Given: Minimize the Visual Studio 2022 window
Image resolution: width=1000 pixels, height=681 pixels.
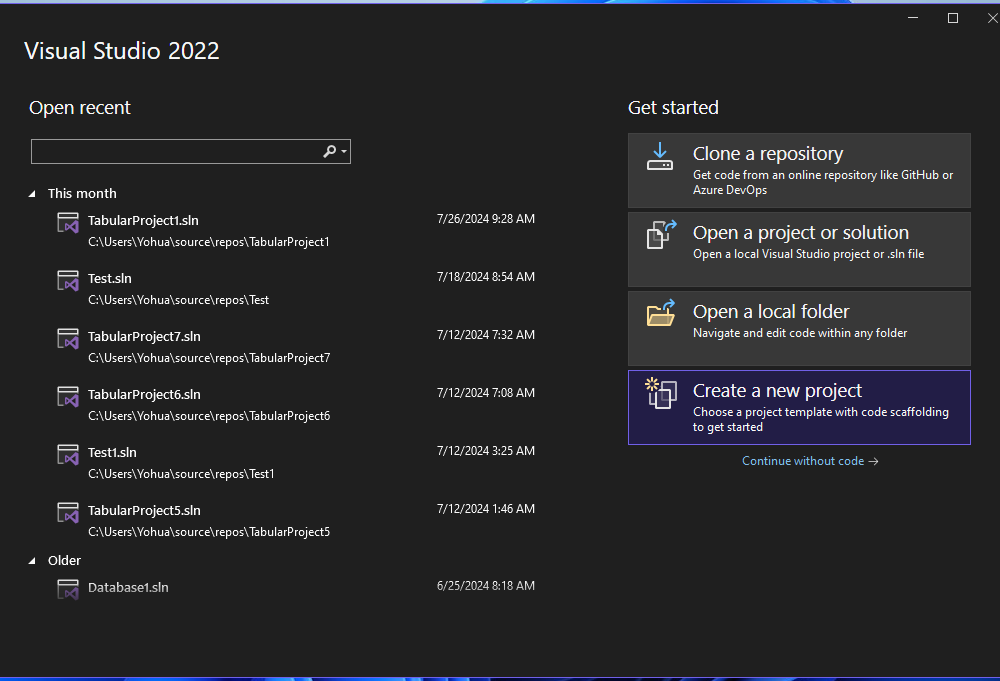Looking at the screenshot, I should click(x=913, y=18).
